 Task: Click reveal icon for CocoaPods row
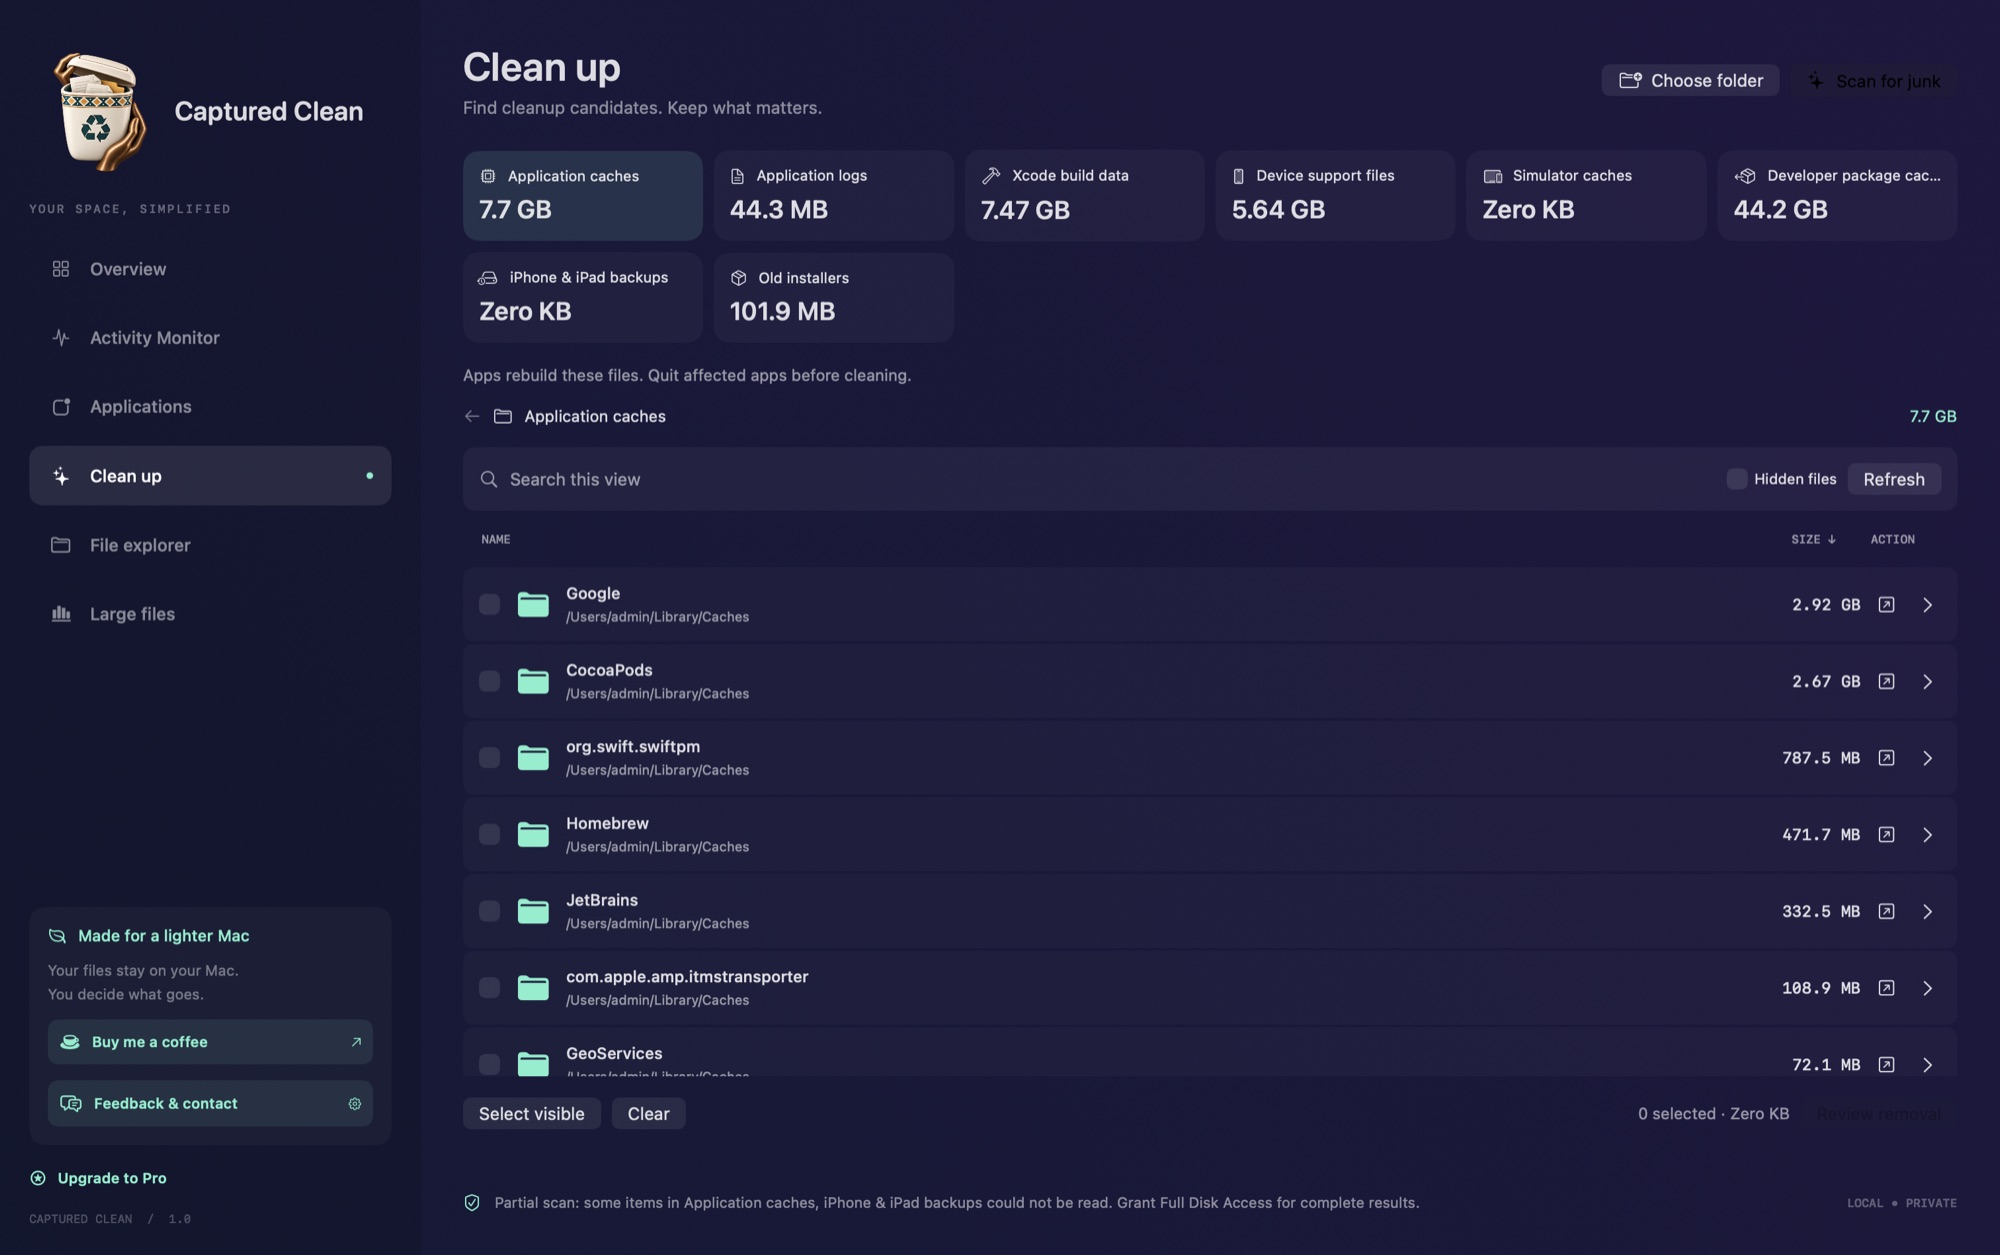click(x=1886, y=682)
